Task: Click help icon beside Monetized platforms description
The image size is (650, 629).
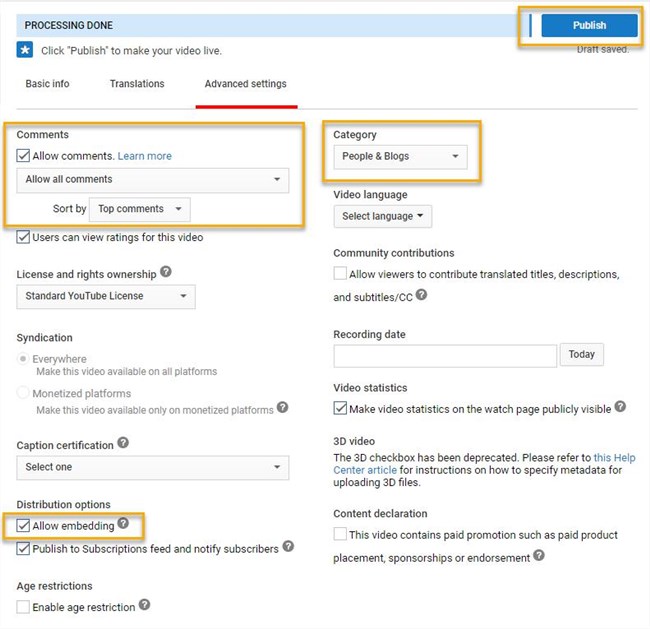Action: click(x=283, y=407)
